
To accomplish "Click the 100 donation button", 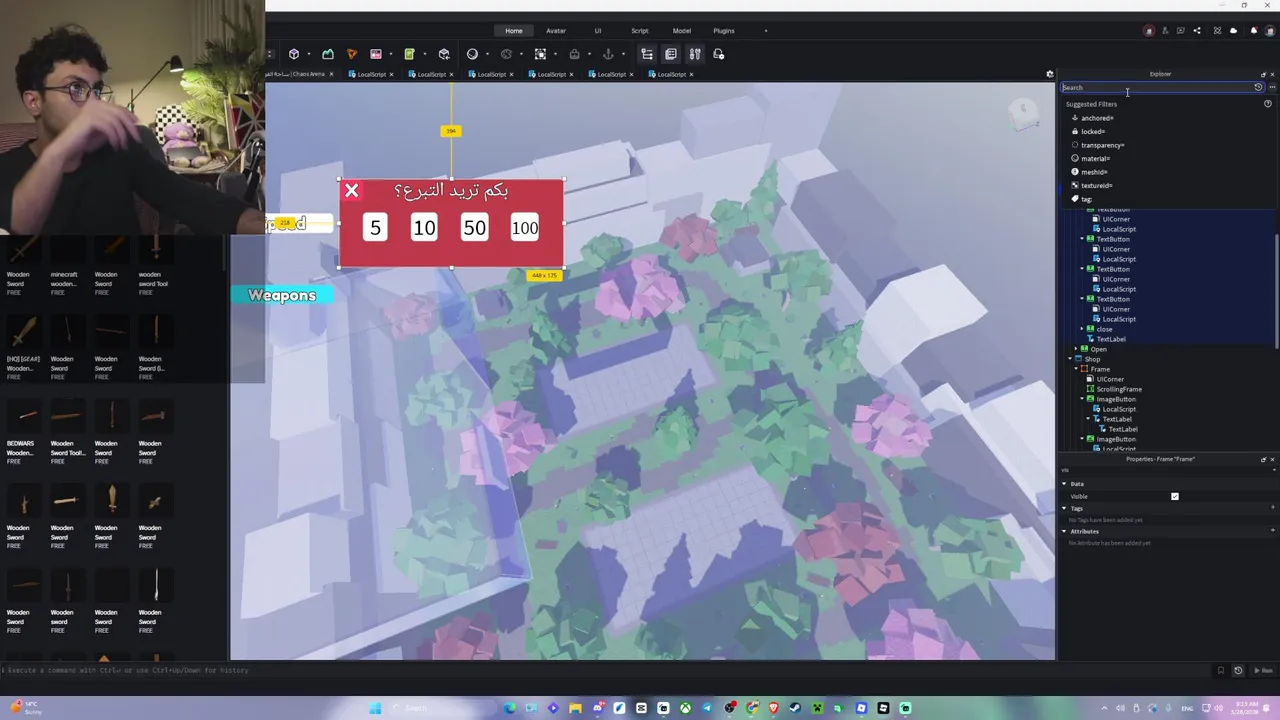I will tap(525, 228).
